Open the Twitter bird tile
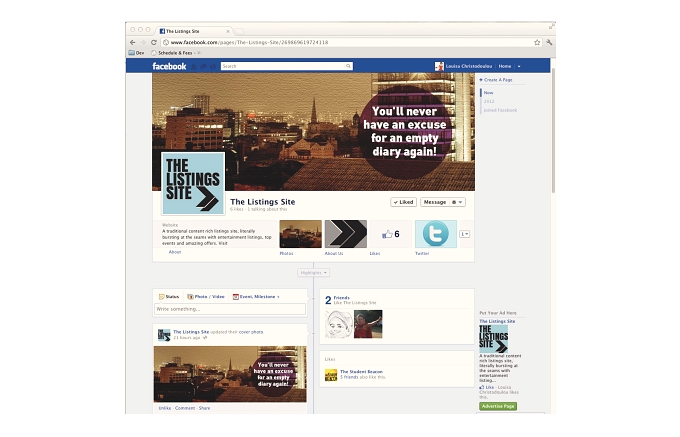 coord(436,234)
